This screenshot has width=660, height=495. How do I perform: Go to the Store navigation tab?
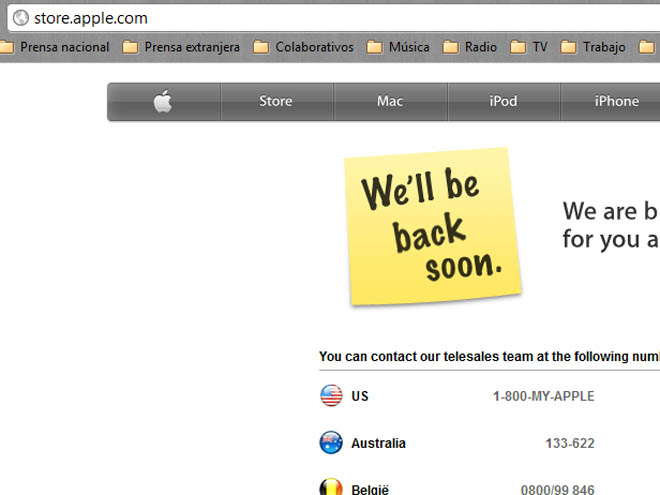[276, 101]
